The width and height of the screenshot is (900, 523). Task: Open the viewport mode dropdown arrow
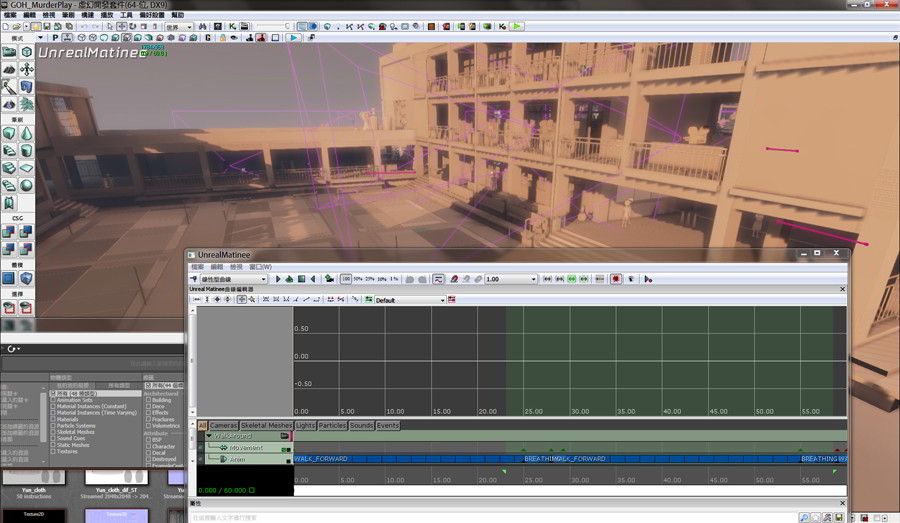click(40, 38)
